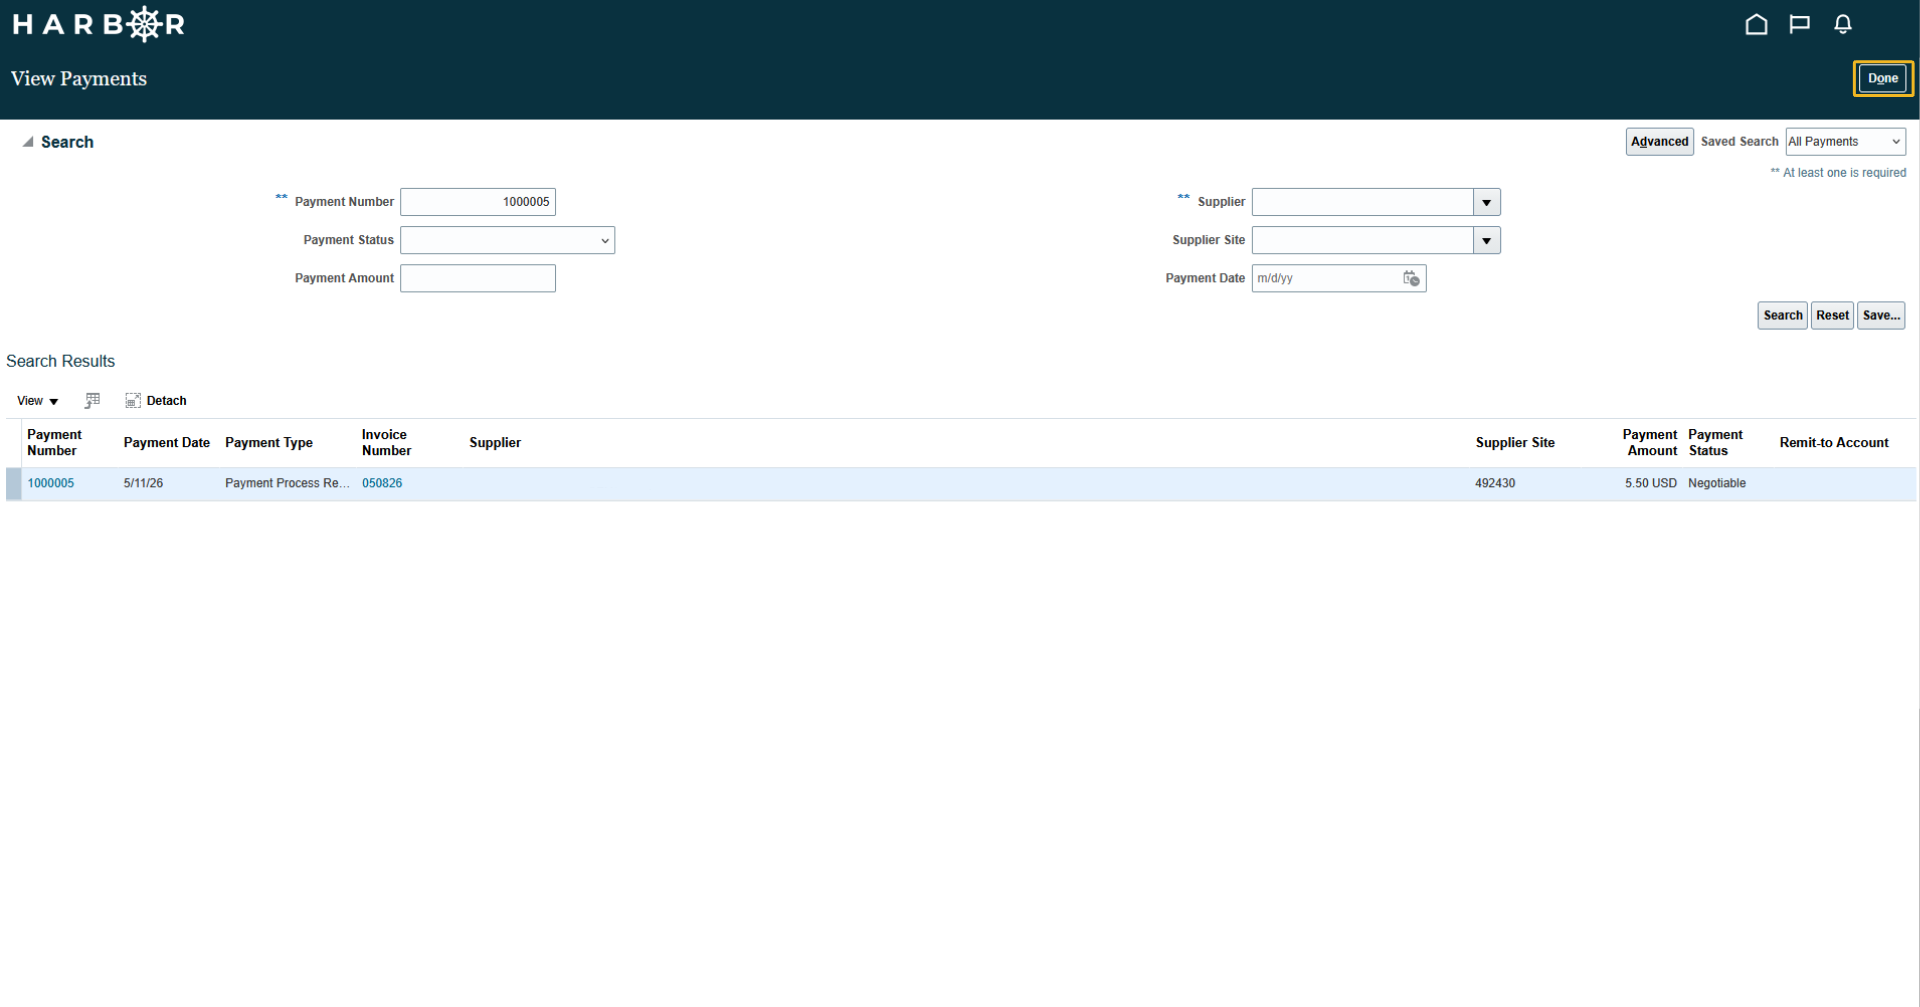The width and height of the screenshot is (1920, 1007).
Task: Click the View Payments page title
Action: [79, 79]
